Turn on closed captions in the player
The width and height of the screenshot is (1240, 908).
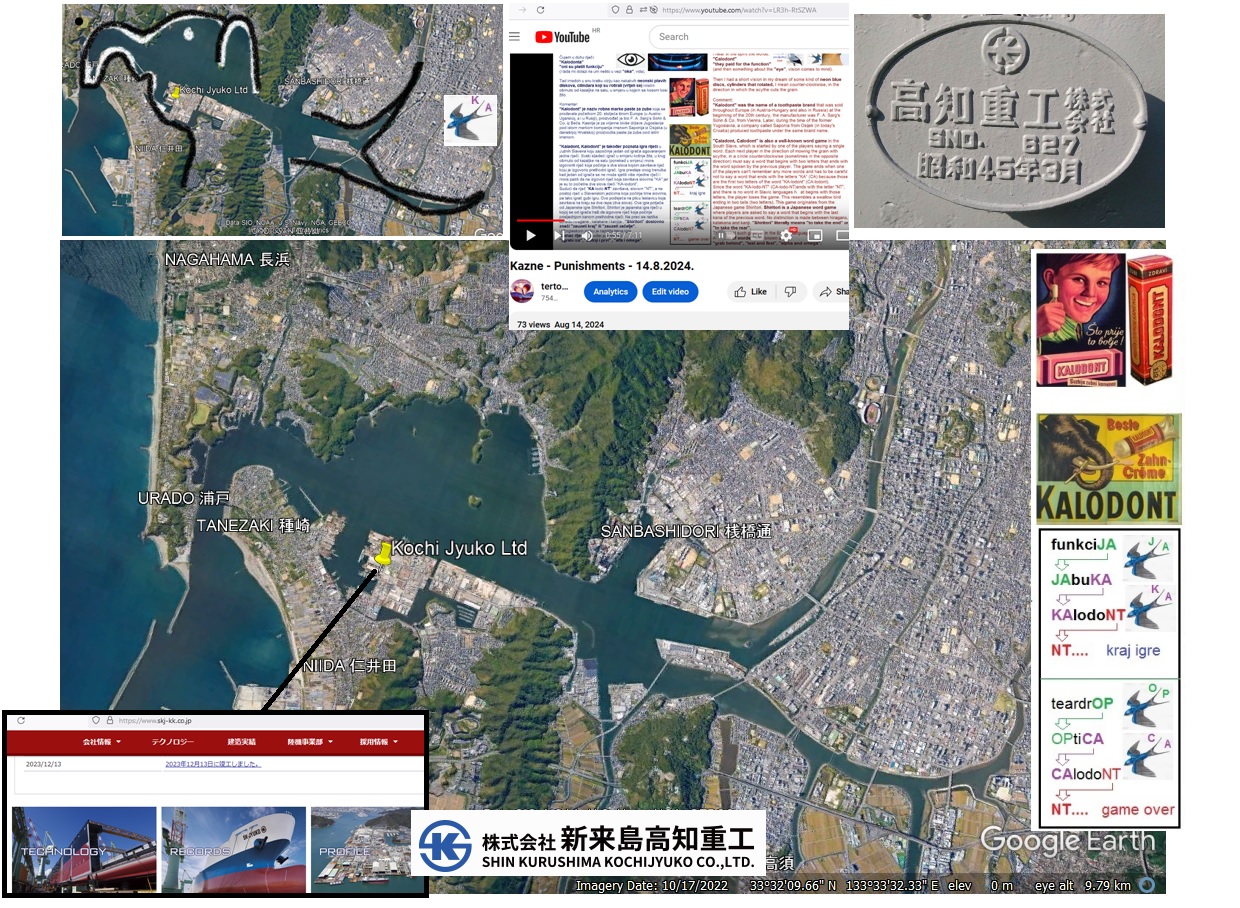tap(757, 236)
